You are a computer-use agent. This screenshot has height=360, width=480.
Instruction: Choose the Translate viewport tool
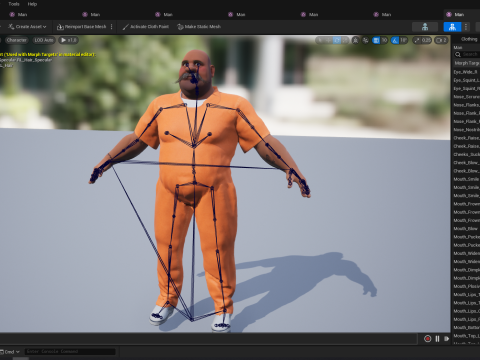[x=329, y=40]
